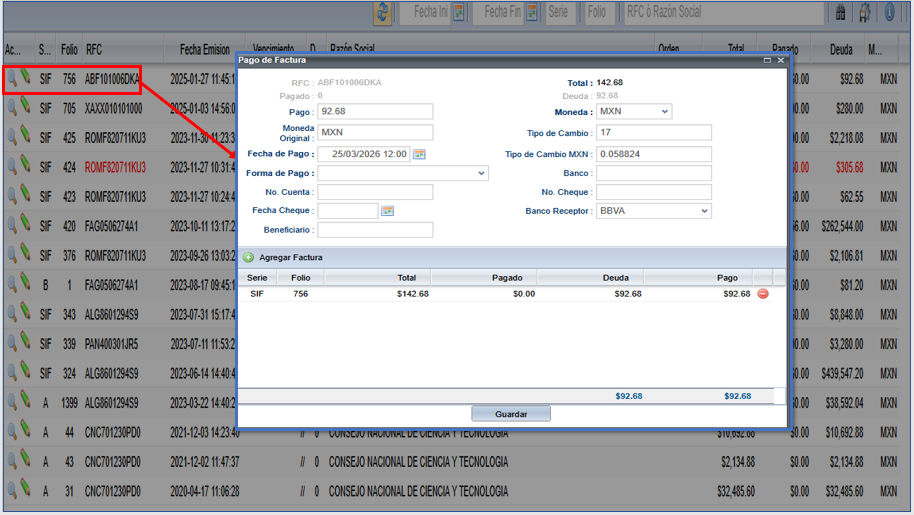Open the Fecha Fin calendar picker
Viewport: 914px width, 515px height.
click(x=532, y=12)
